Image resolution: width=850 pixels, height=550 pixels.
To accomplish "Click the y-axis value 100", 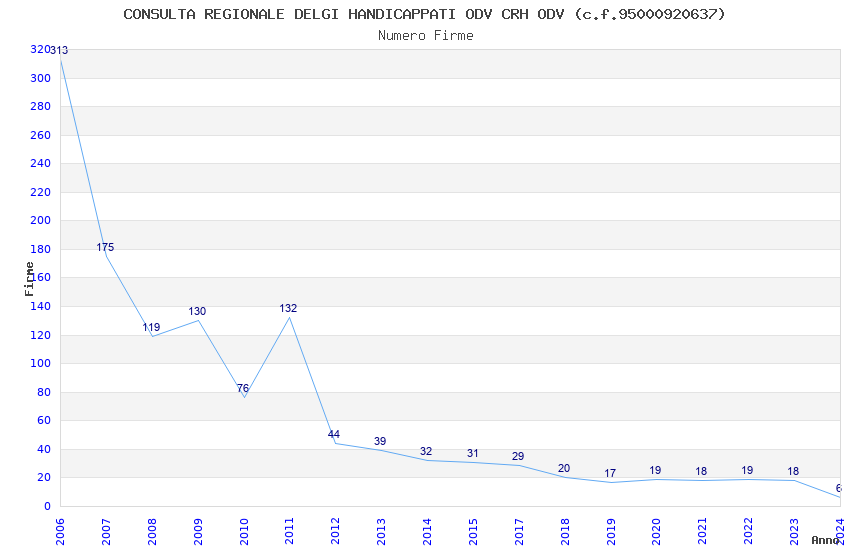I will pyautogui.click(x=41, y=363).
